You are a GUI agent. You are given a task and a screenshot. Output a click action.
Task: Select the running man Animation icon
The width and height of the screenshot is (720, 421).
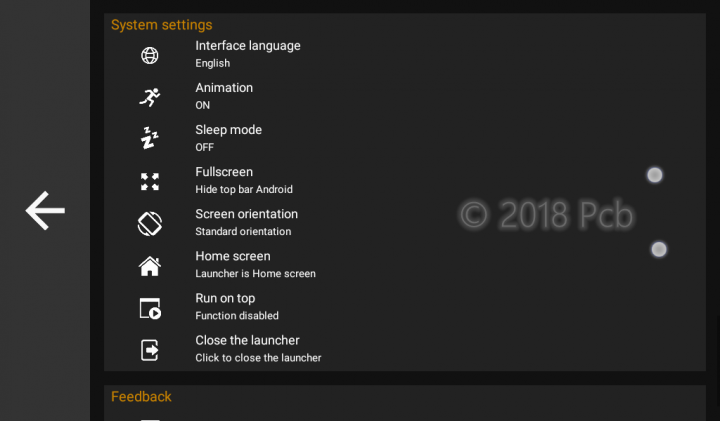[150, 97]
